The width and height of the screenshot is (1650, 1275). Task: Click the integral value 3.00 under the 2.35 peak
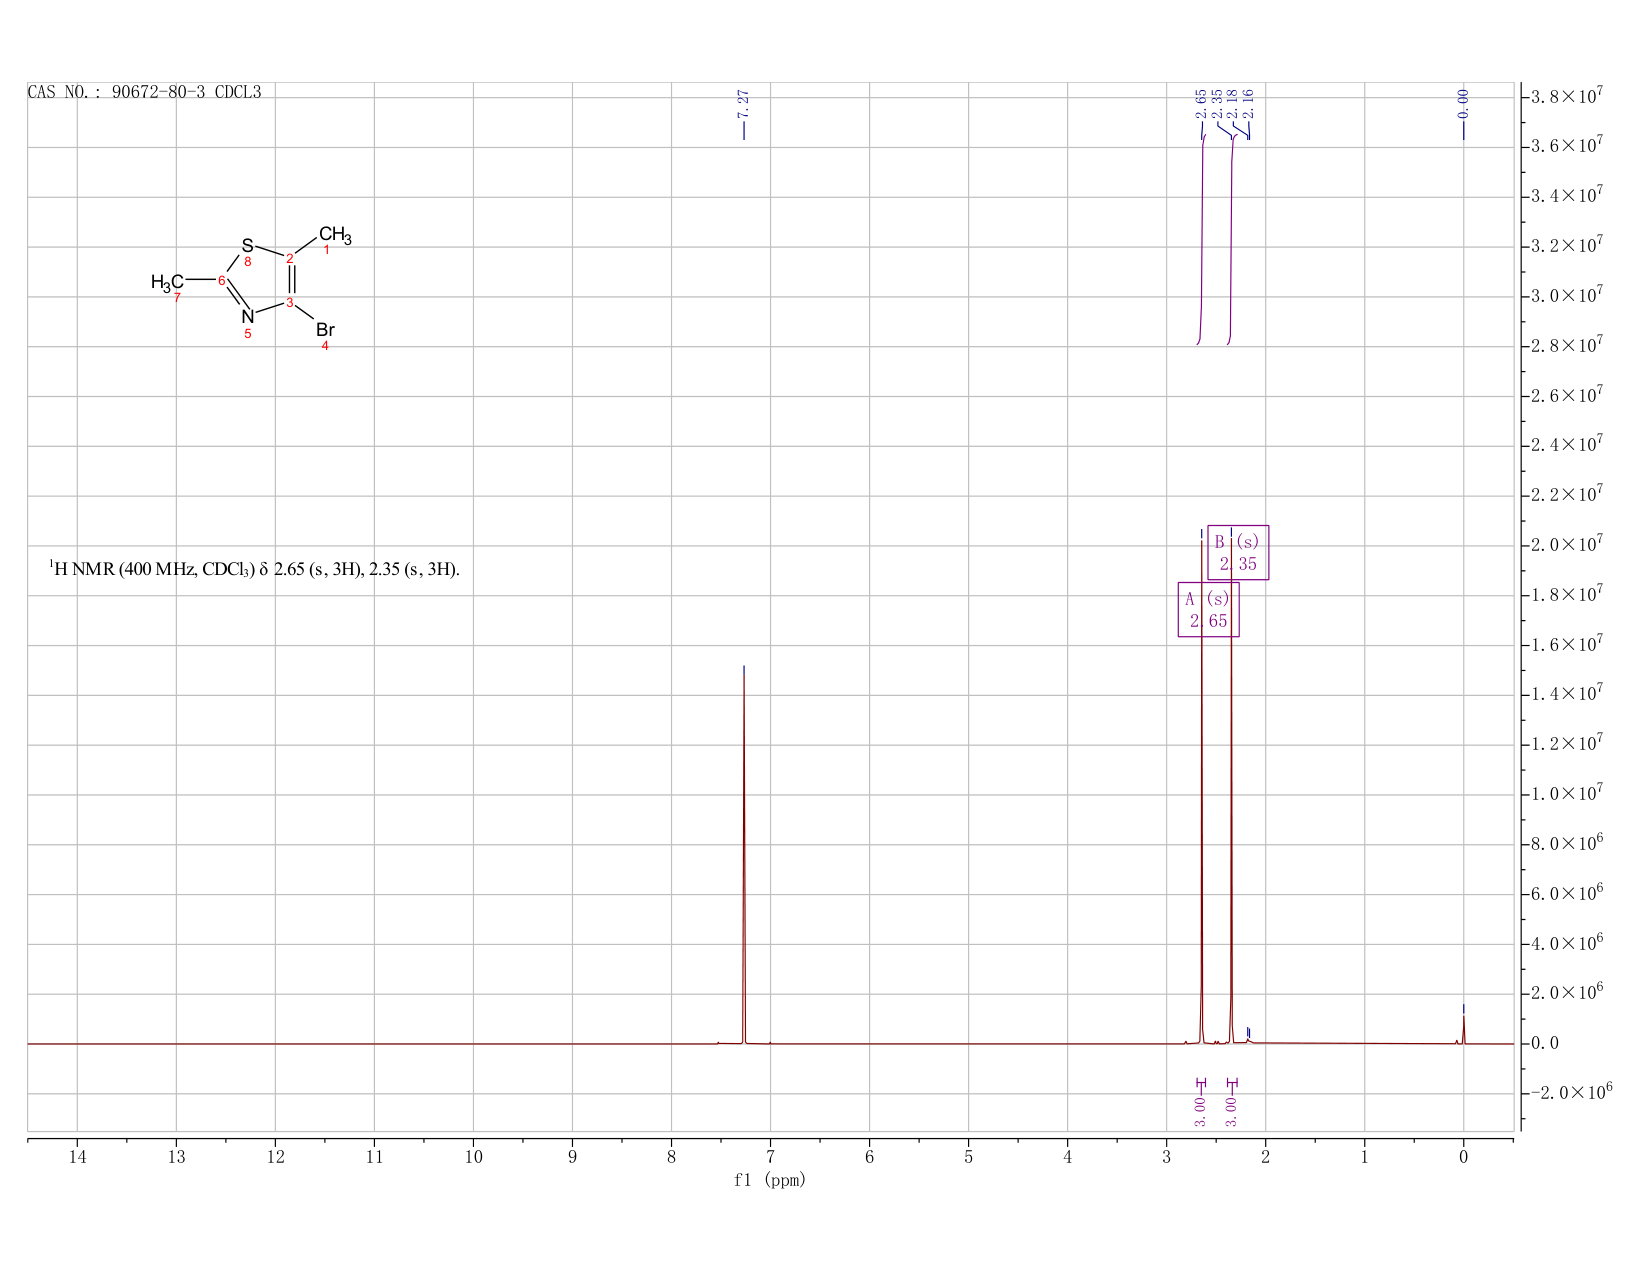(x=1231, y=1111)
